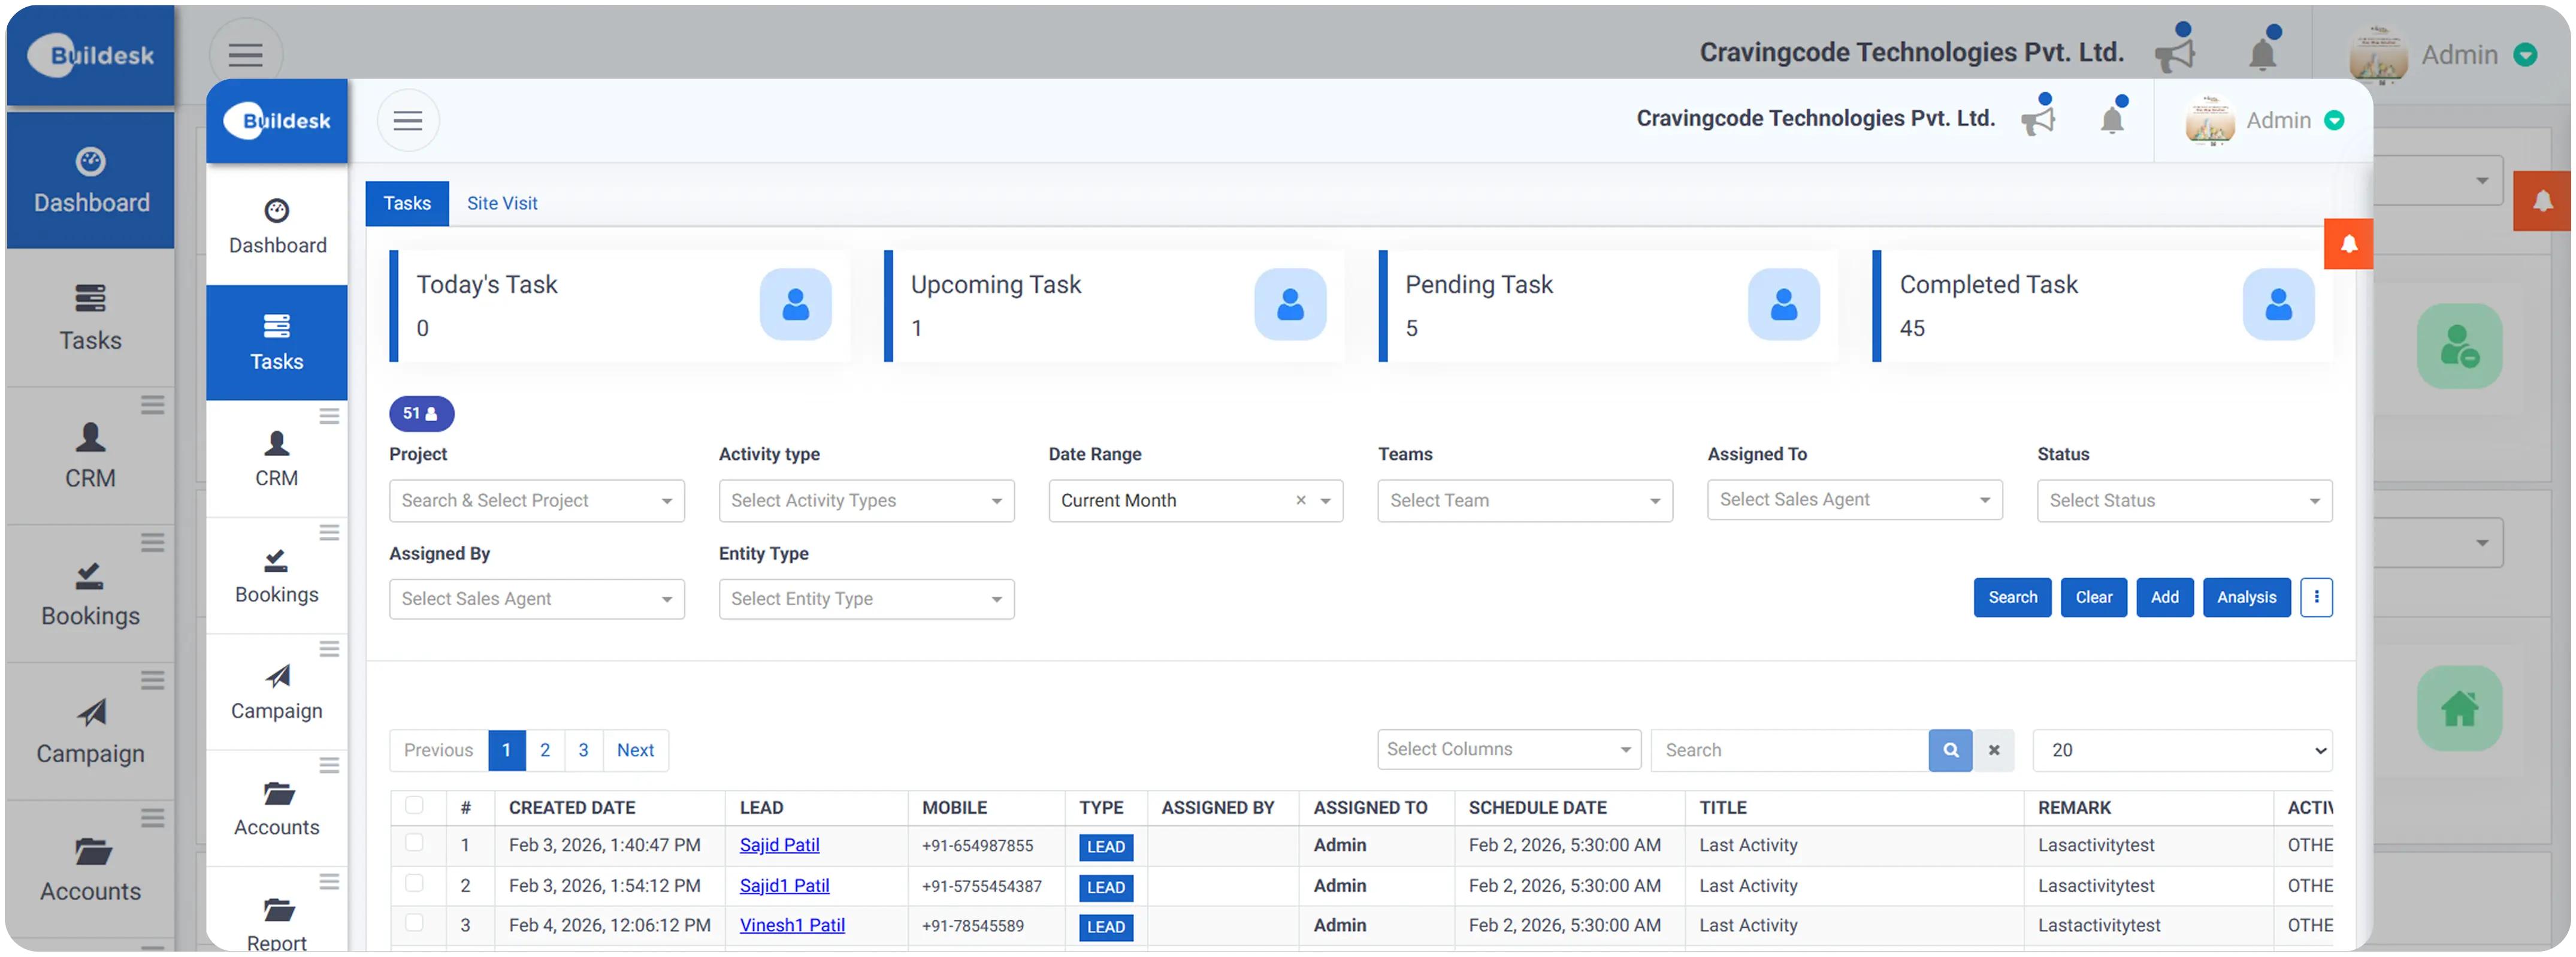Expand the Select Activity Types dropdown
Screen dimensions: 2576x957
tap(865, 501)
